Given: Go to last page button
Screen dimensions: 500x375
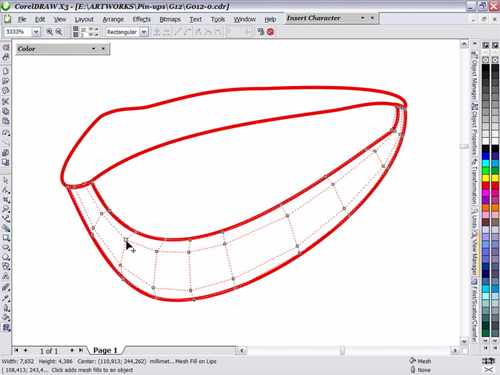Looking at the screenshot, I should (x=81, y=350).
